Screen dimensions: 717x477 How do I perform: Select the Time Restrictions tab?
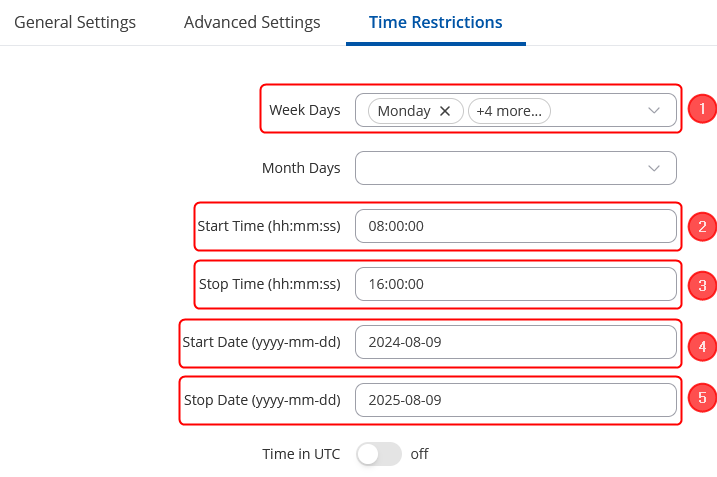click(x=435, y=22)
